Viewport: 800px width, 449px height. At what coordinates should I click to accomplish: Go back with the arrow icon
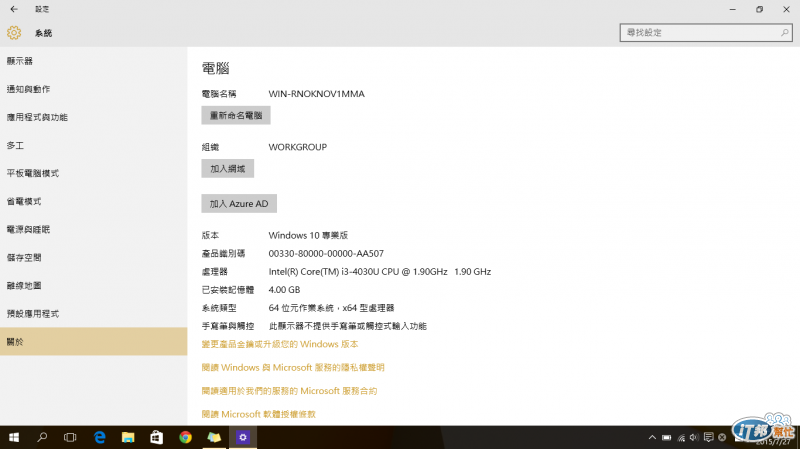click(14, 9)
